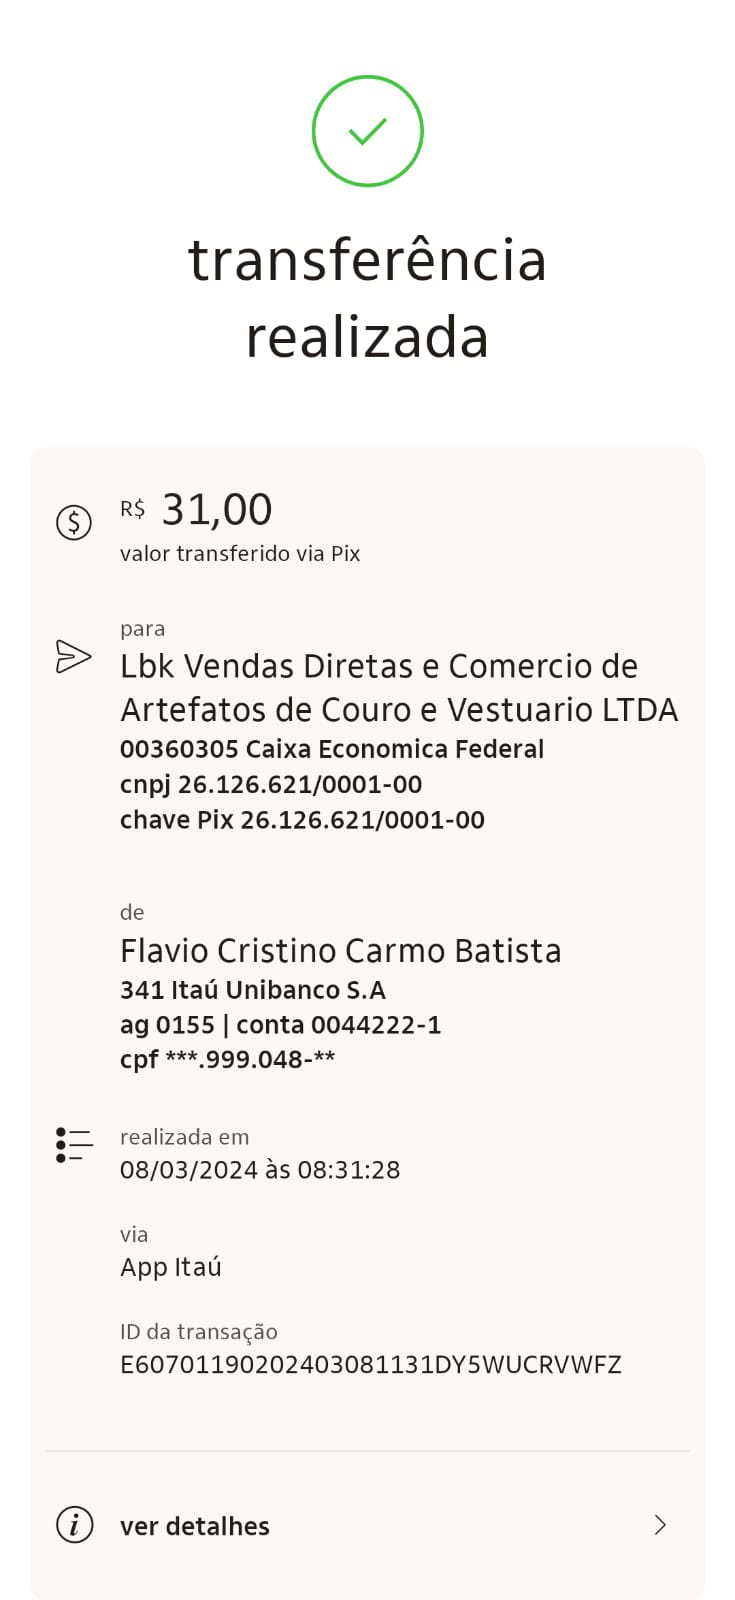Click the dollar sign amount icon

[74, 522]
